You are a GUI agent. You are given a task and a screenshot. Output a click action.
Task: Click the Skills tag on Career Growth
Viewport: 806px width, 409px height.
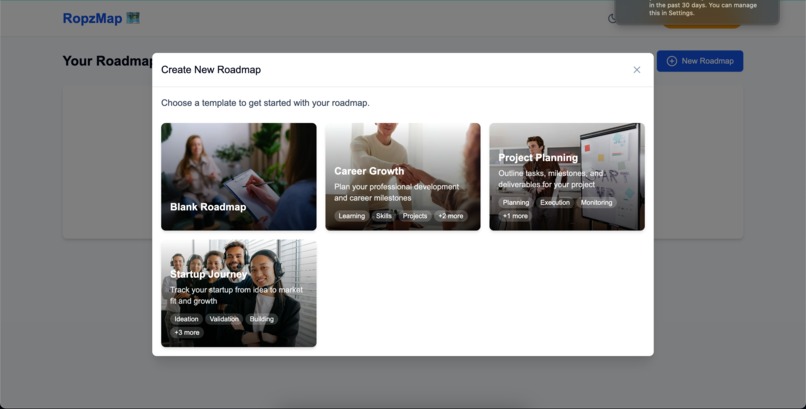[x=383, y=216]
